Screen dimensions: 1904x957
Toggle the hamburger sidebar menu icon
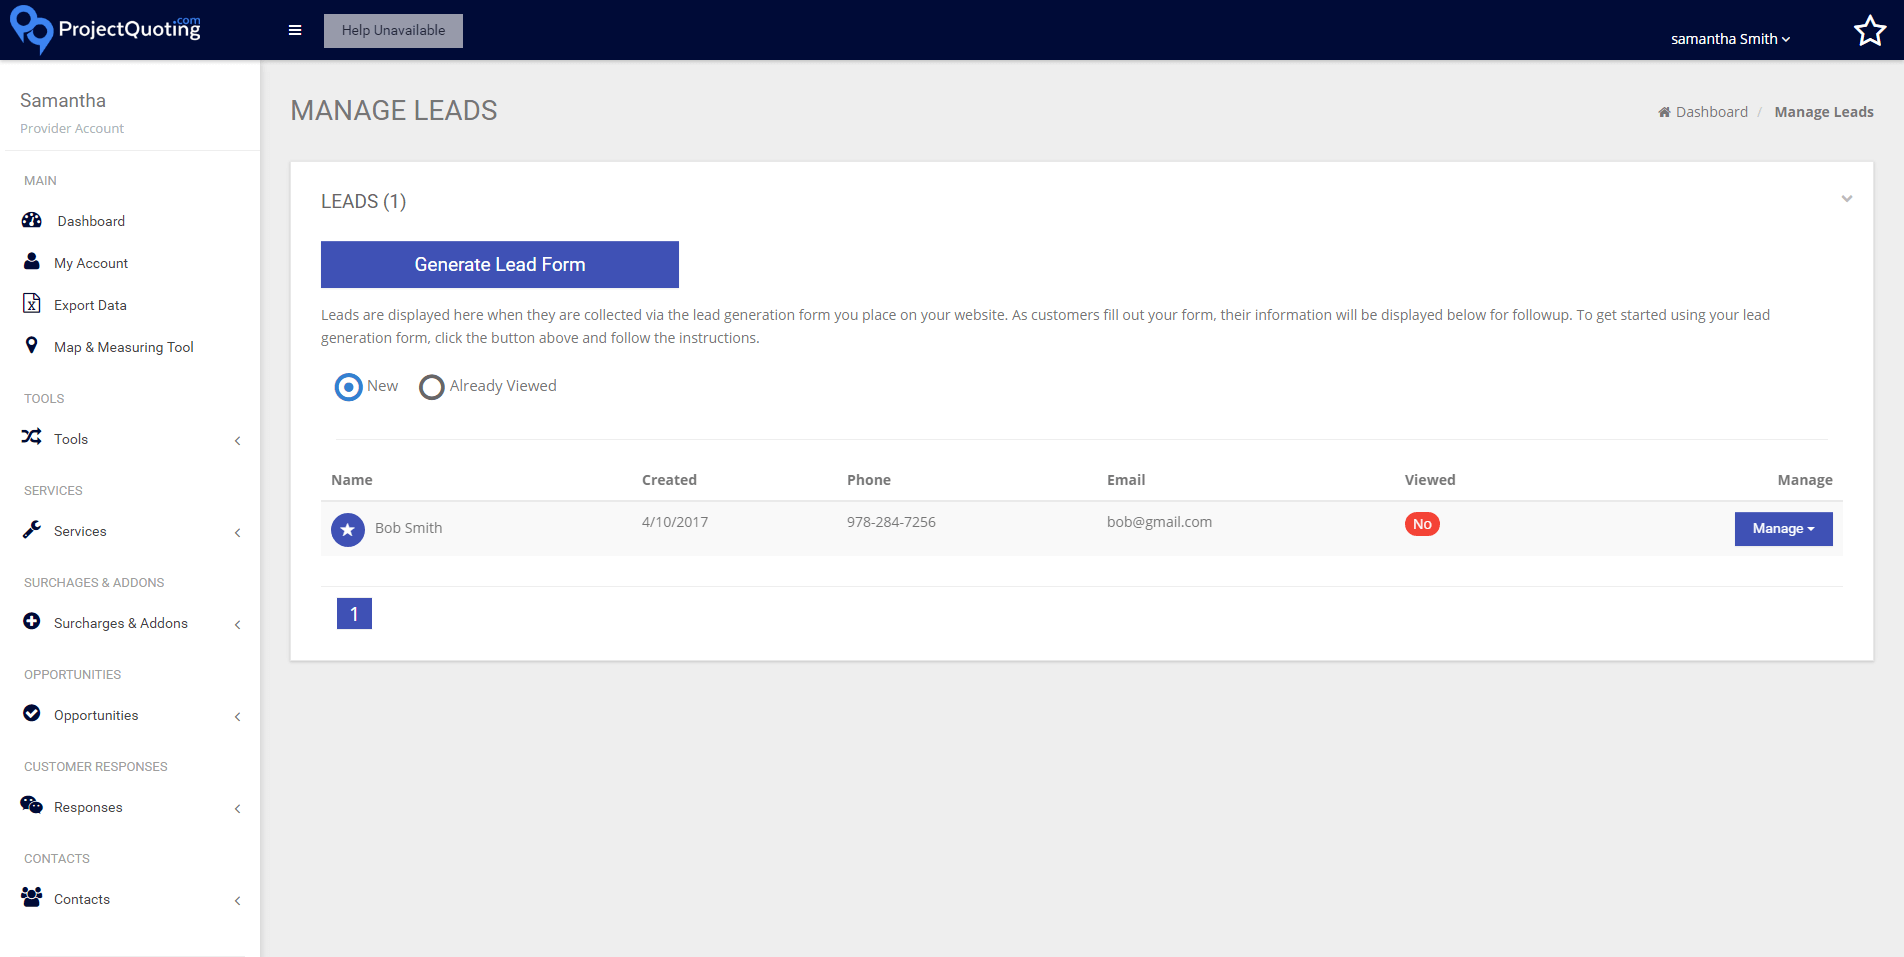(295, 30)
